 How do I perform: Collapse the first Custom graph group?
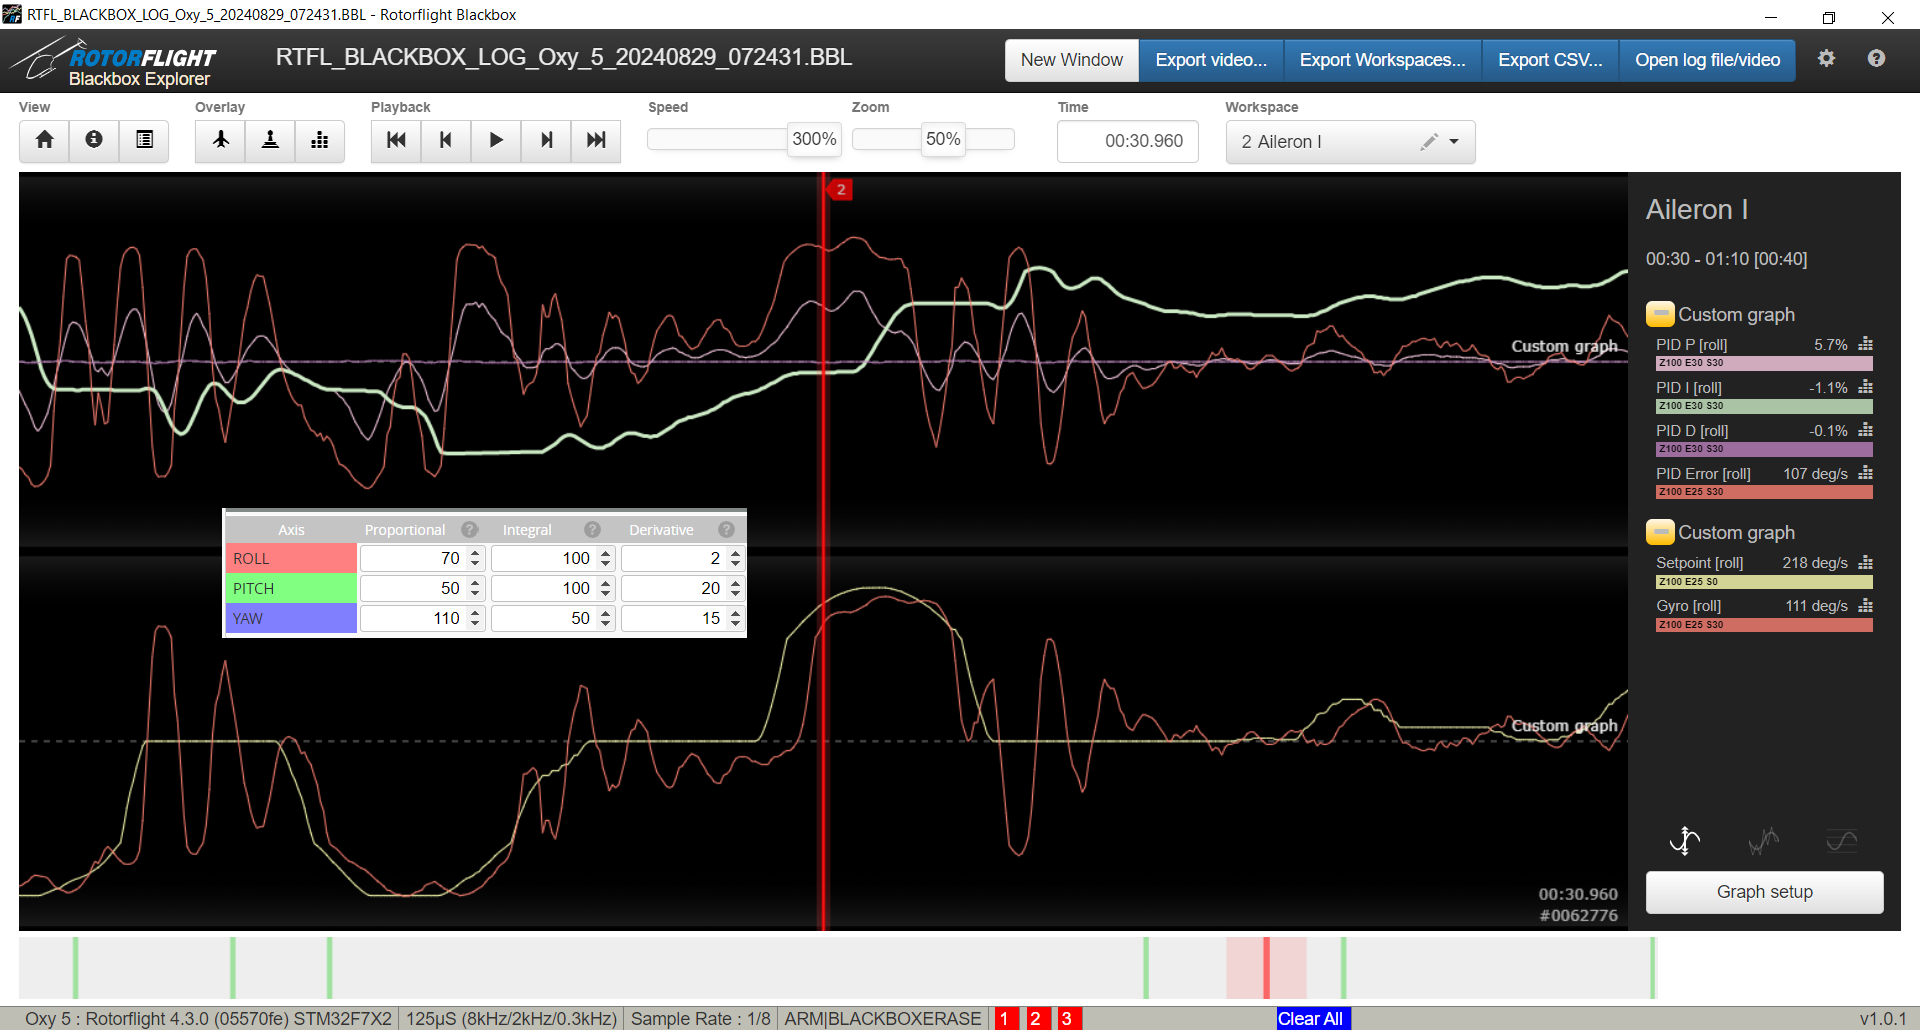coord(1660,314)
